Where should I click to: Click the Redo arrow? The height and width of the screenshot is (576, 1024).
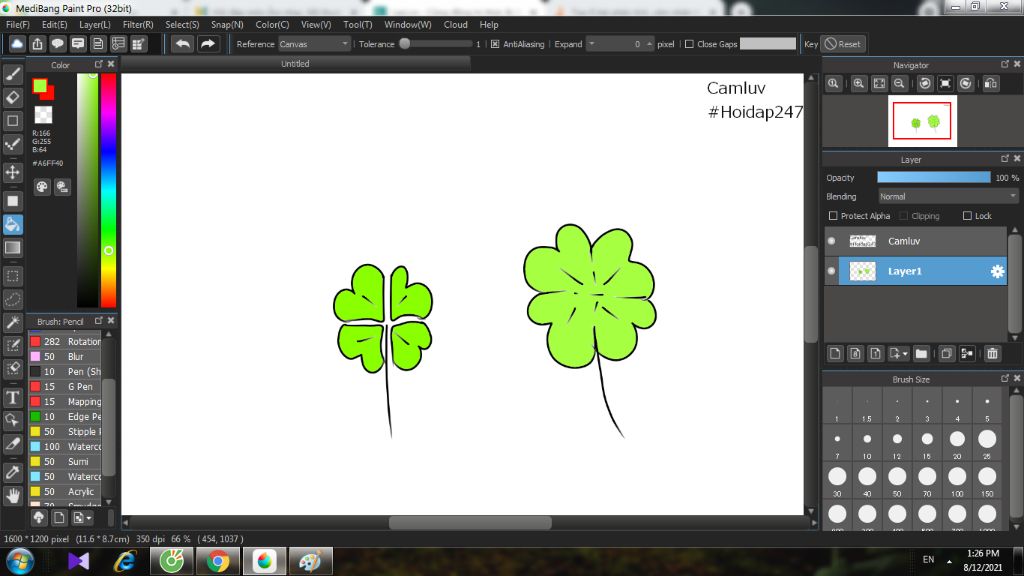pyautogui.click(x=208, y=44)
